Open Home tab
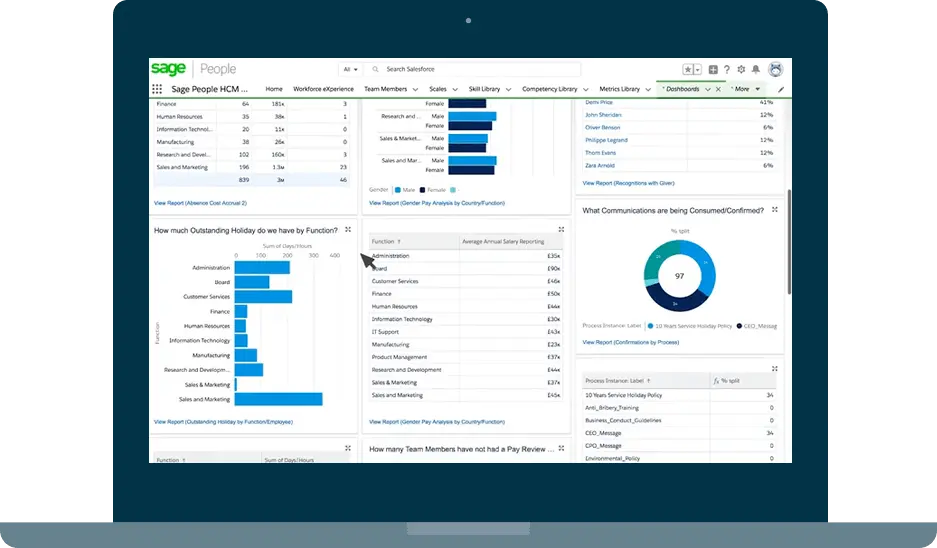The width and height of the screenshot is (937, 548). (274, 89)
